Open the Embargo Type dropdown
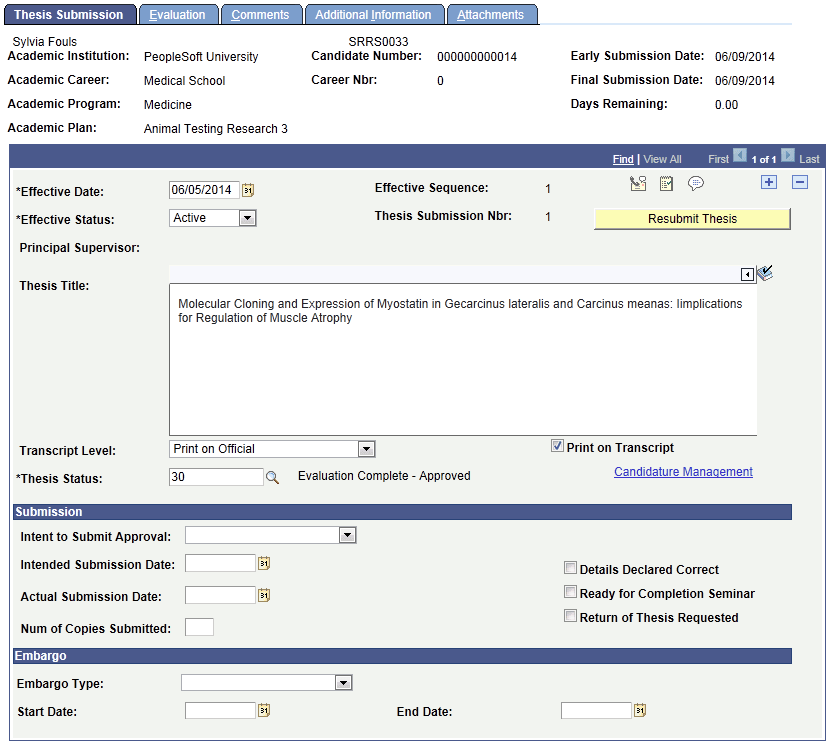This screenshot has height=746, width=830. [343, 683]
